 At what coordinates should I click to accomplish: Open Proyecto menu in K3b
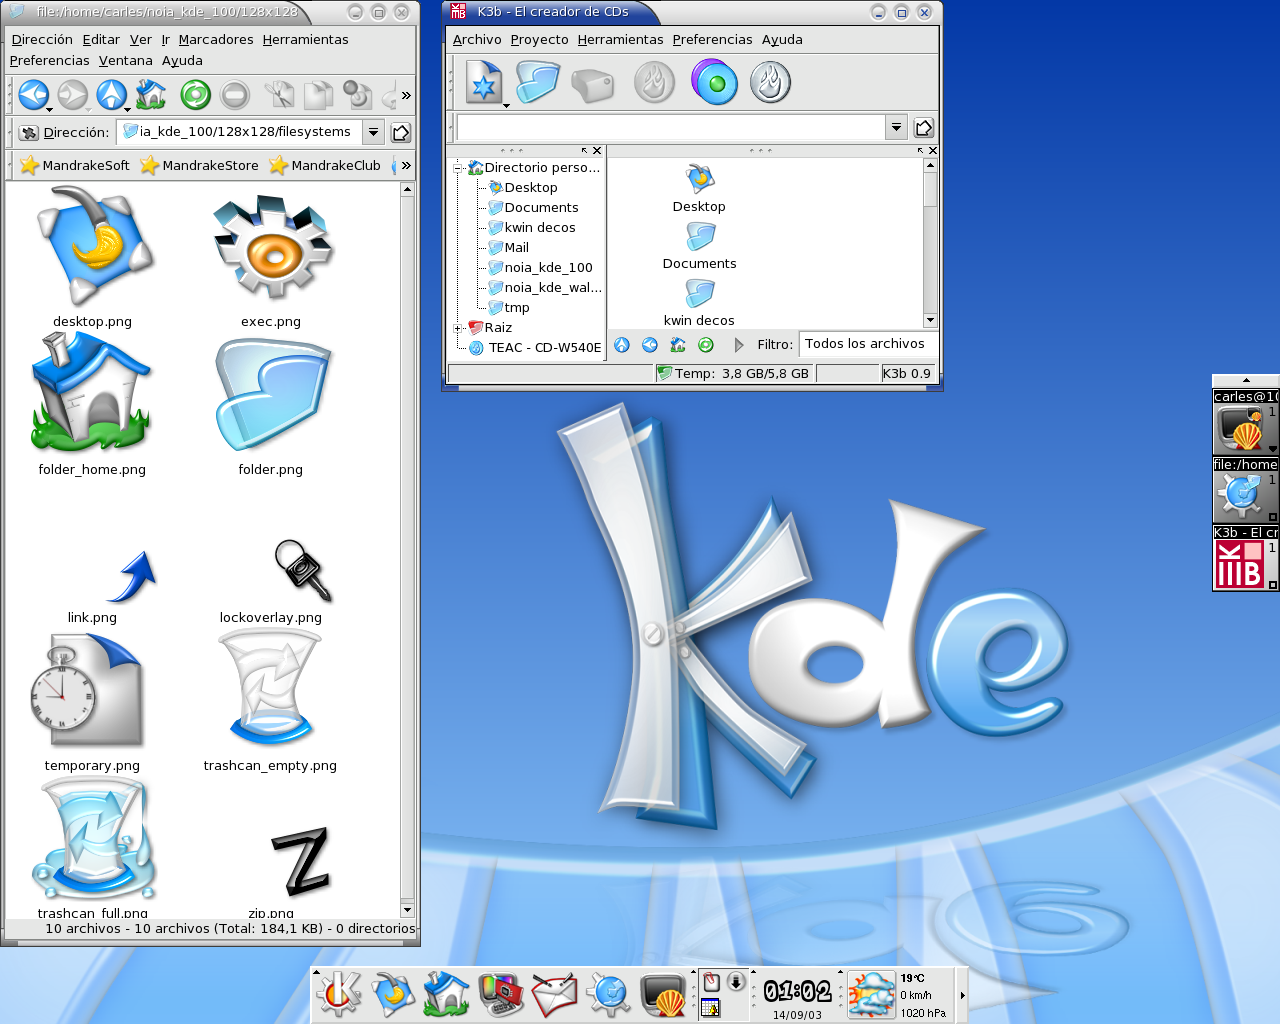coord(539,39)
